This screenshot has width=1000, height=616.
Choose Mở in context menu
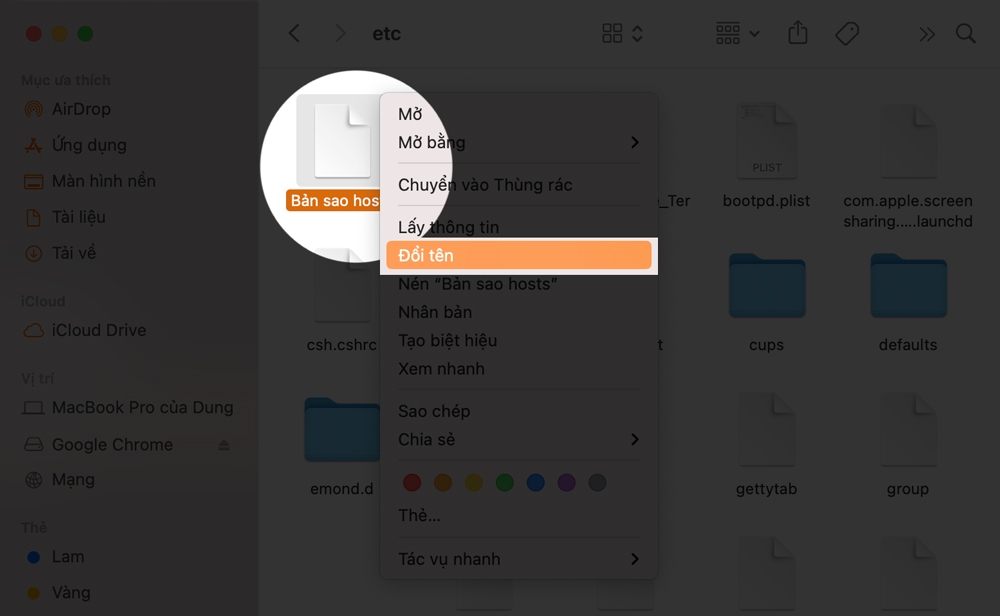click(x=518, y=114)
